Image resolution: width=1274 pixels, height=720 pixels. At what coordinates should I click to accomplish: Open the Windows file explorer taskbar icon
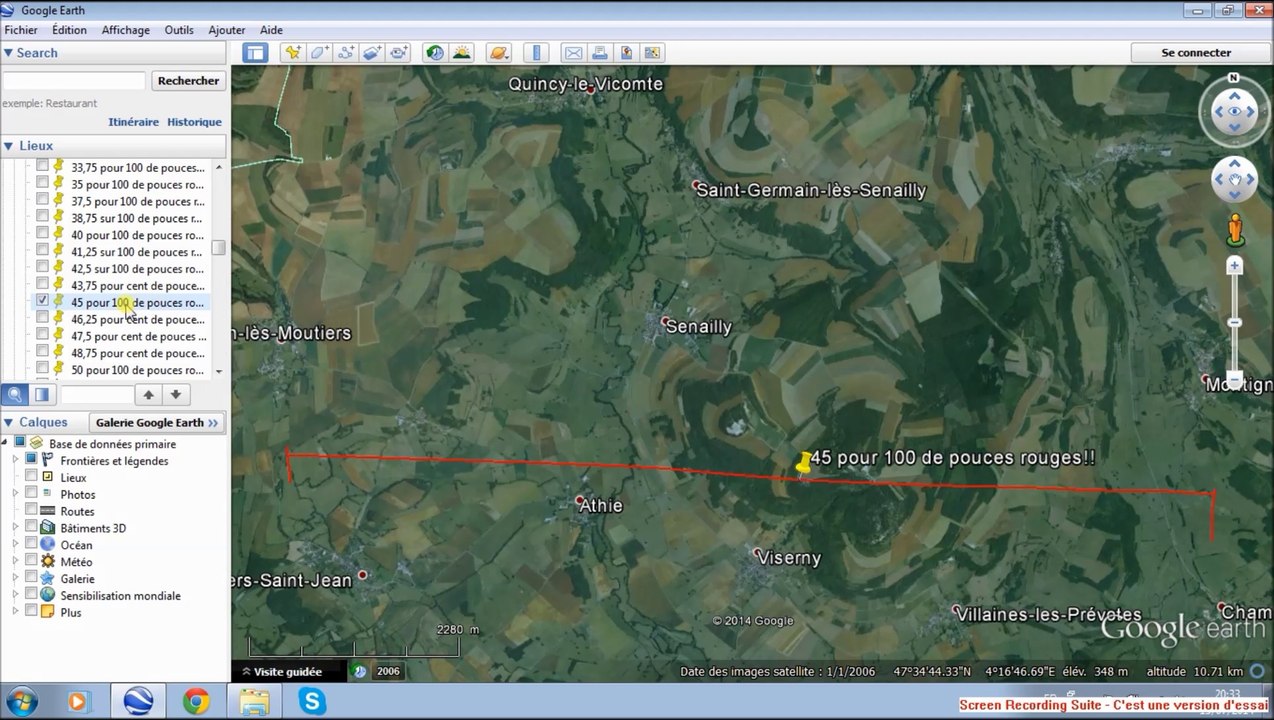(x=254, y=702)
